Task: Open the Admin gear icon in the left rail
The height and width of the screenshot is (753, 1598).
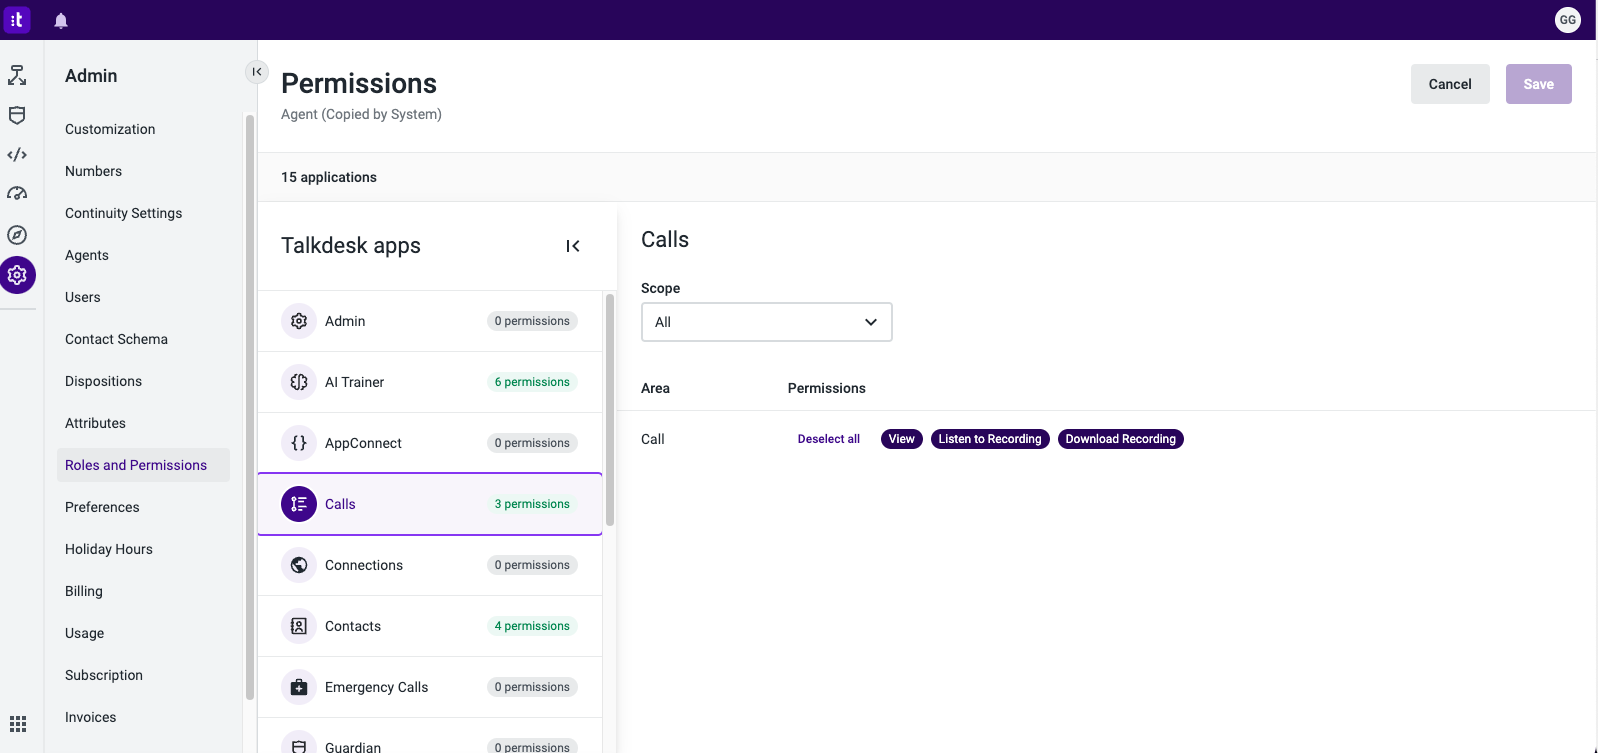Action: pyautogui.click(x=17, y=275)
